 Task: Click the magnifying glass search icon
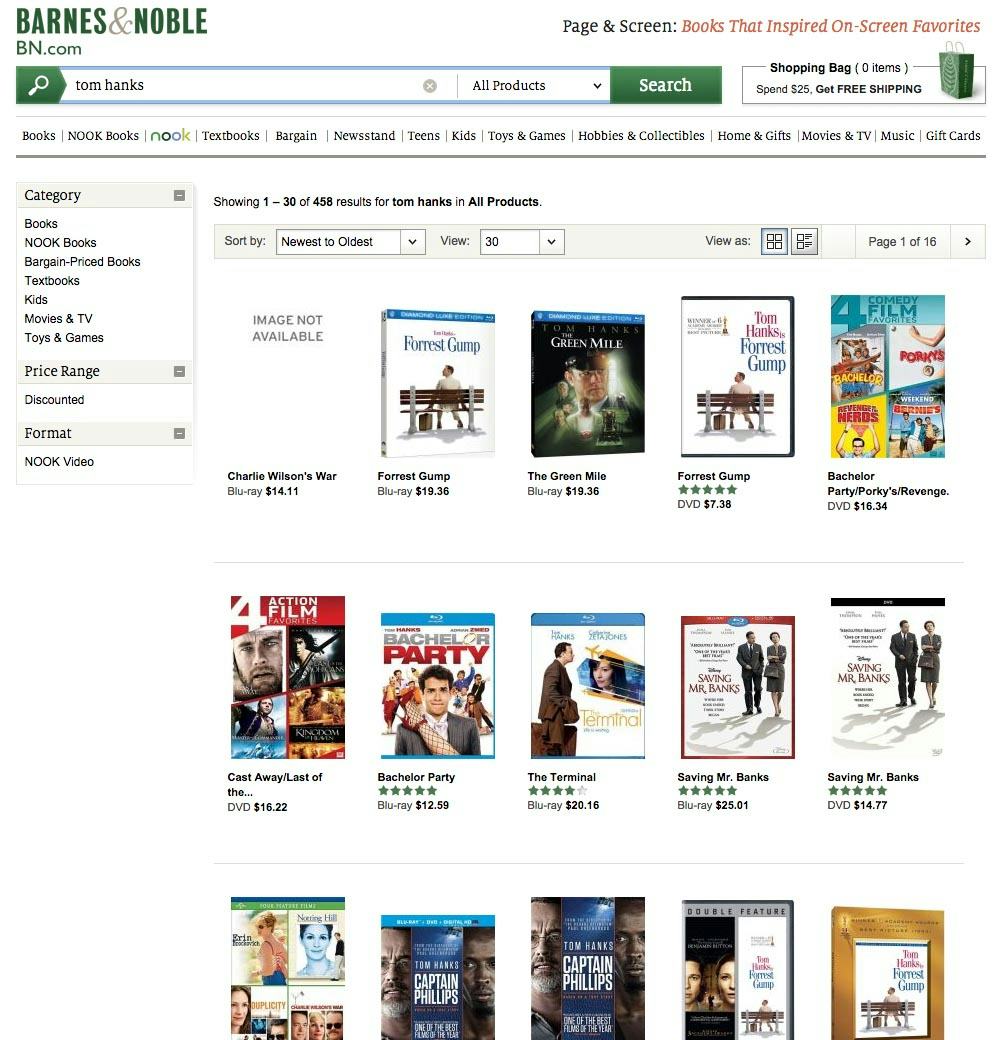coord(39,85)
